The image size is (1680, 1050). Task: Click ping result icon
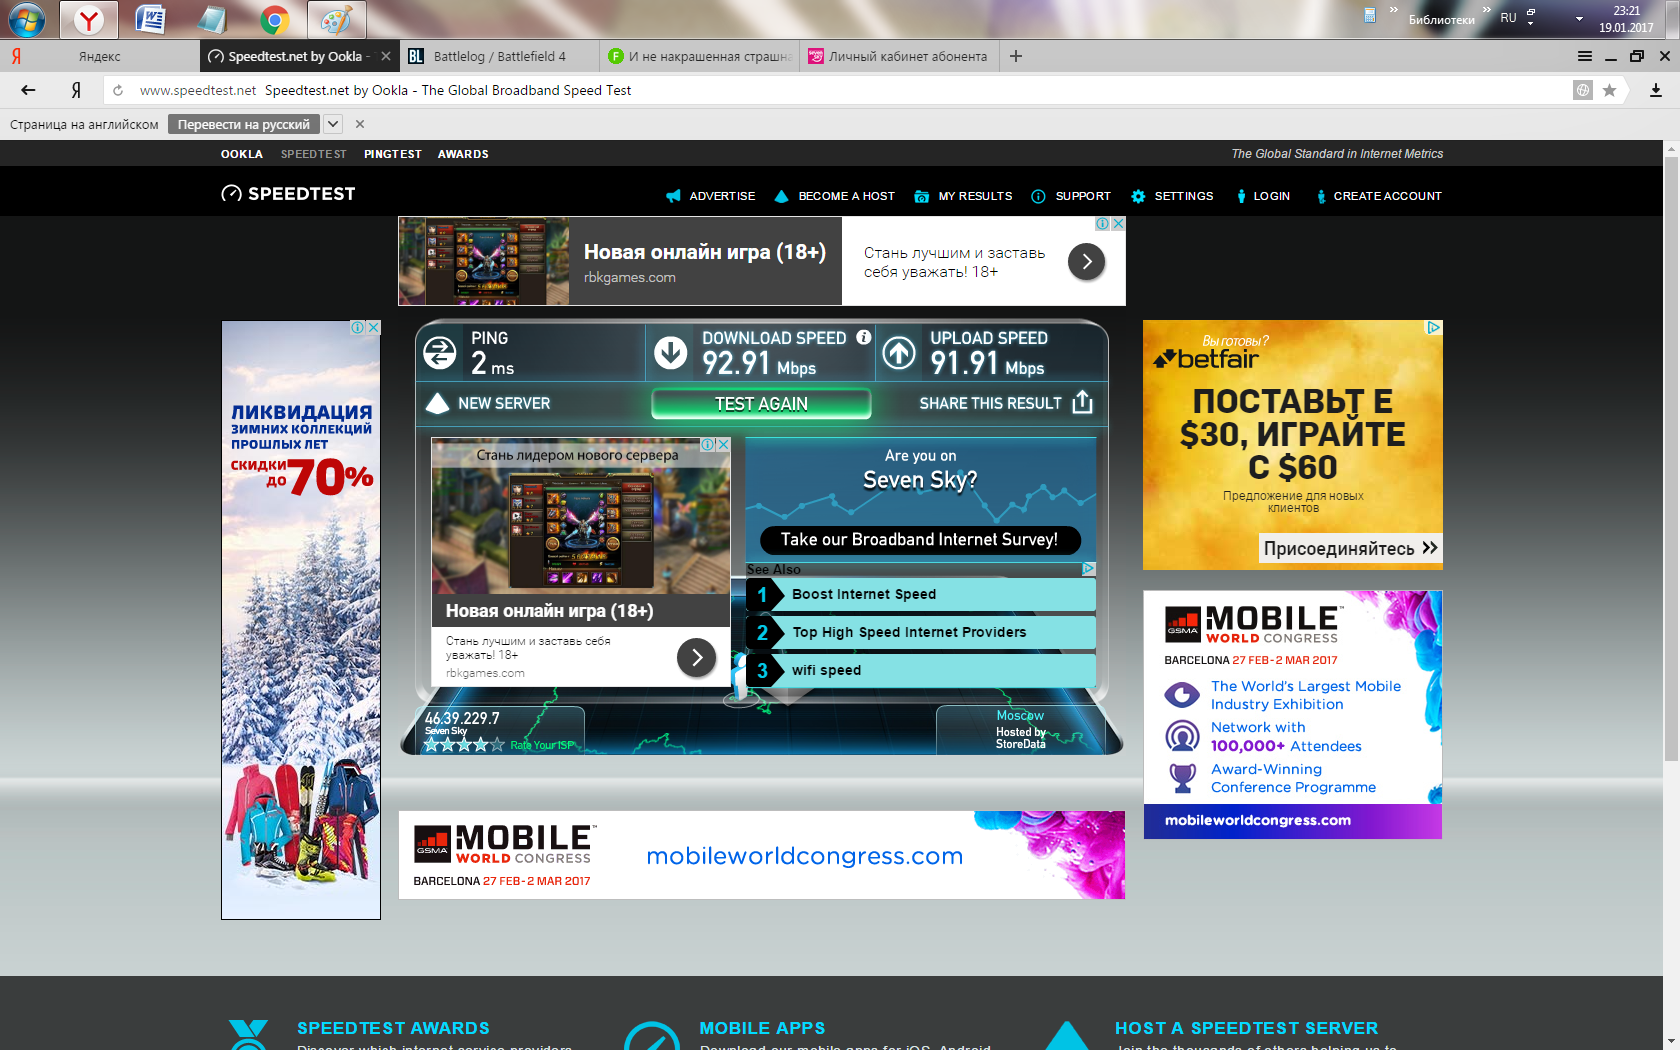click(x=440, y=353)
